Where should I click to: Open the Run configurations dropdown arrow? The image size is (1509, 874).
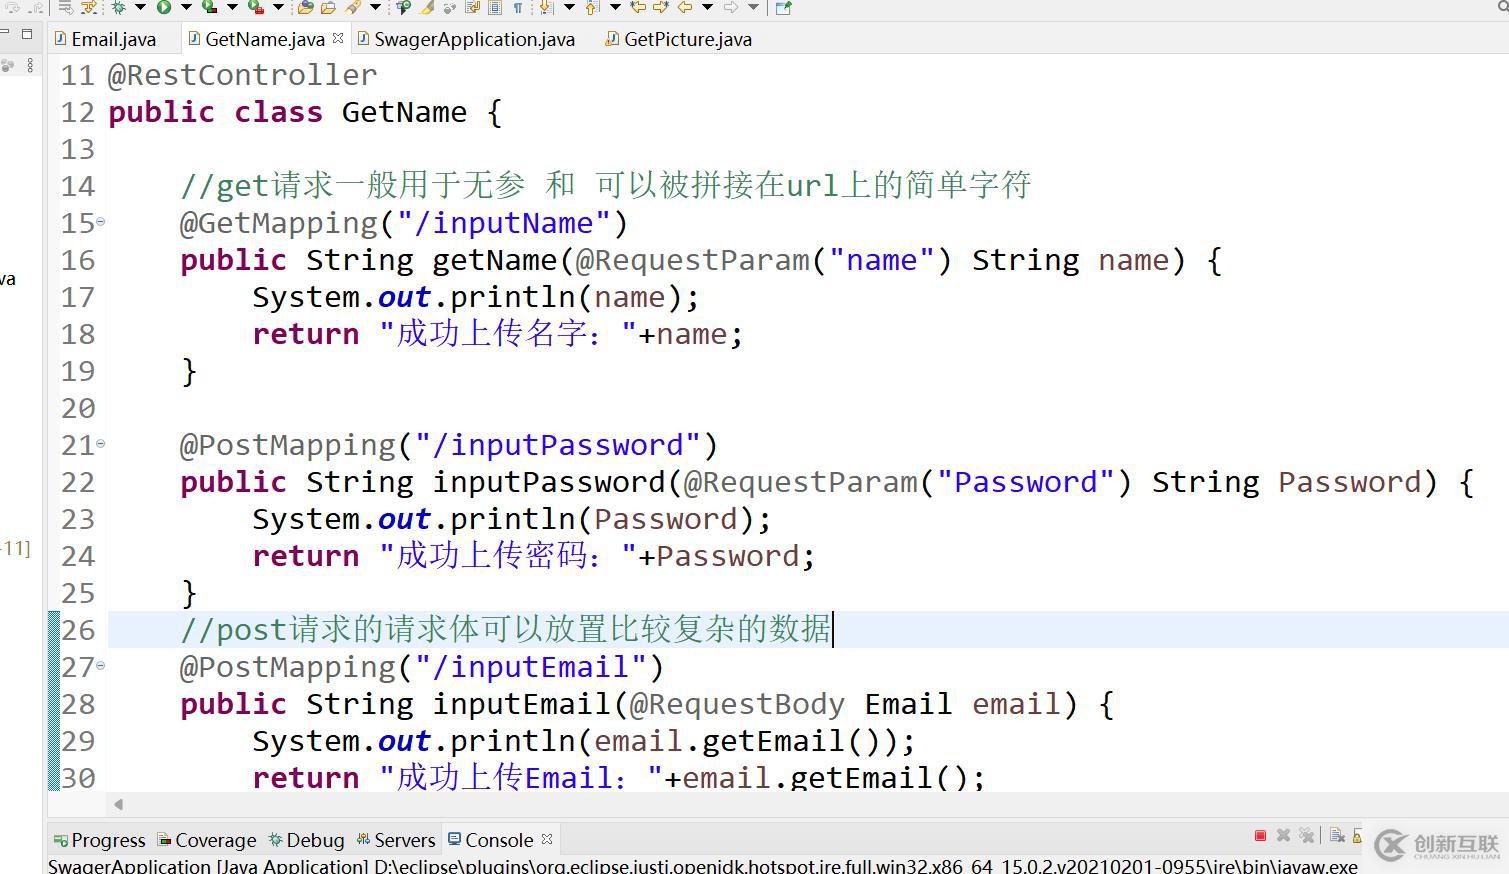pyautogui.click(x=186, y=7)
